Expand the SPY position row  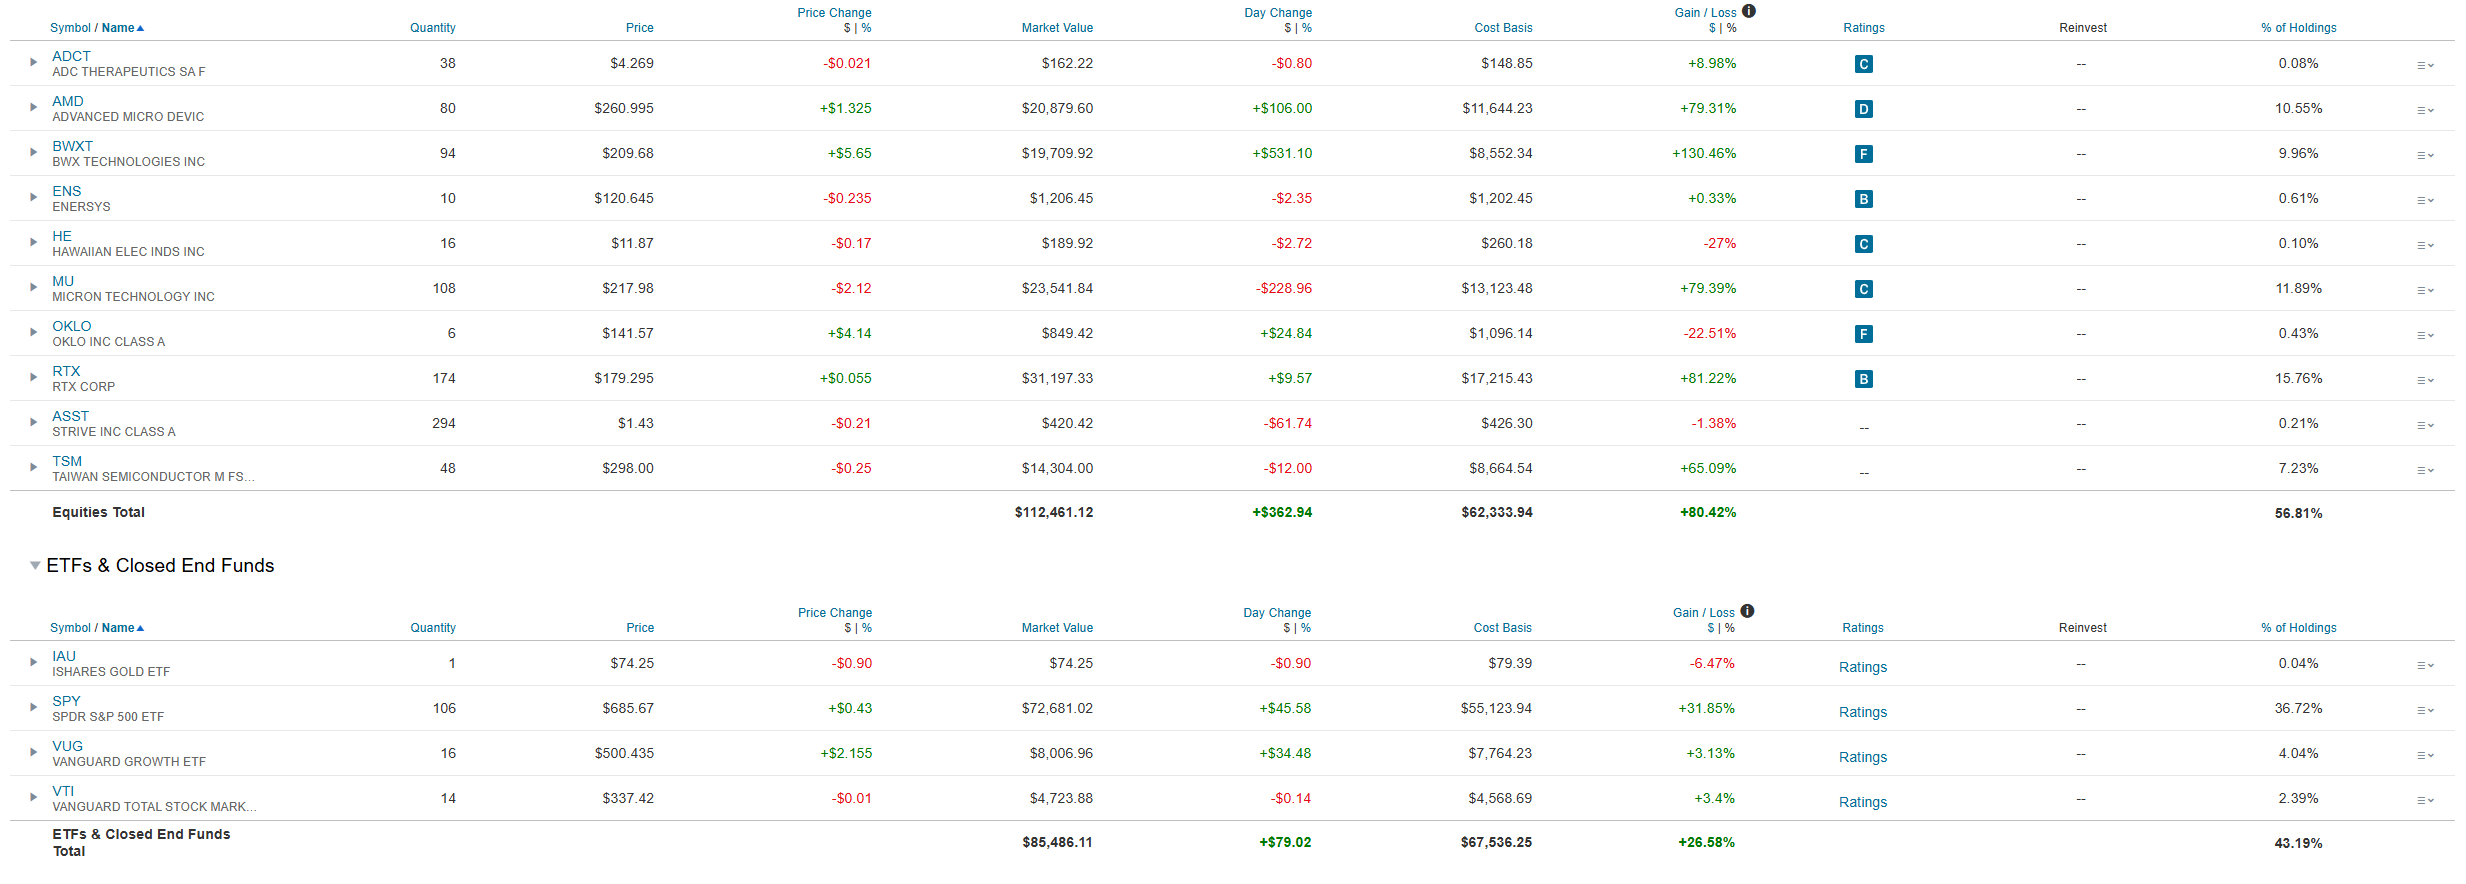pos(33,707)
